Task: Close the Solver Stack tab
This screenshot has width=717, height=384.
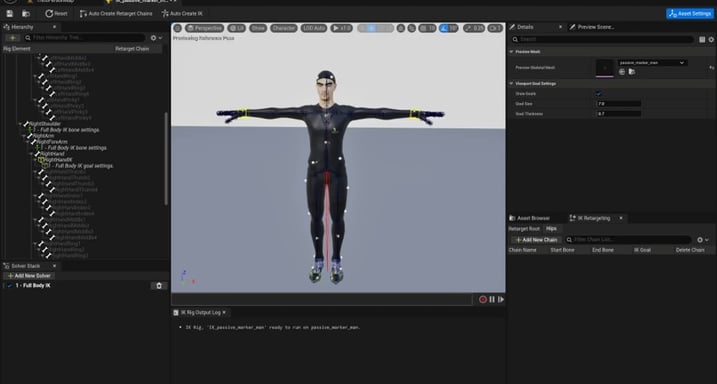Action: click(54, 266)
